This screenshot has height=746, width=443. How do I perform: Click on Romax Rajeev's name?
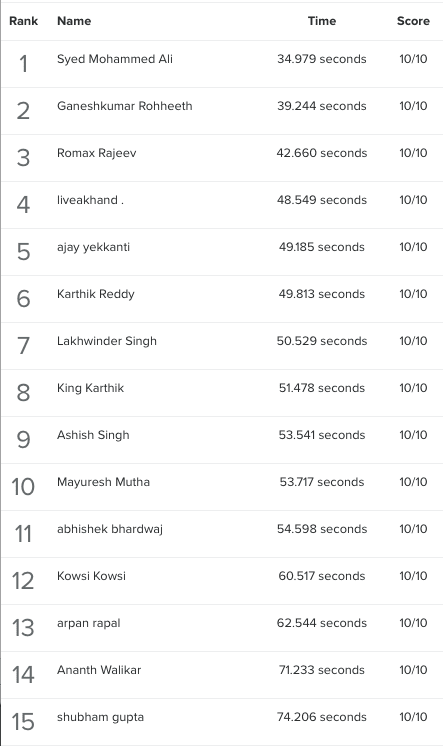[x=97, y=153]
